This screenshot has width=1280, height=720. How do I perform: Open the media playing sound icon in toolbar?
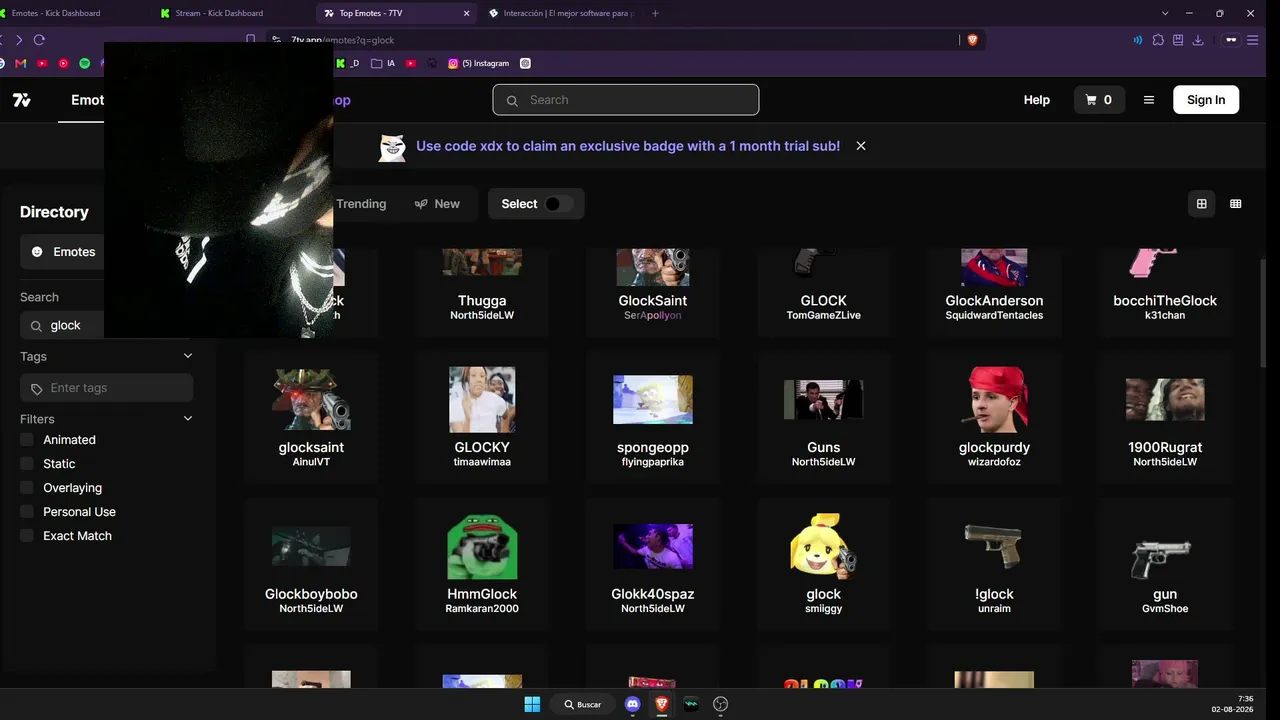(1138, 40)
